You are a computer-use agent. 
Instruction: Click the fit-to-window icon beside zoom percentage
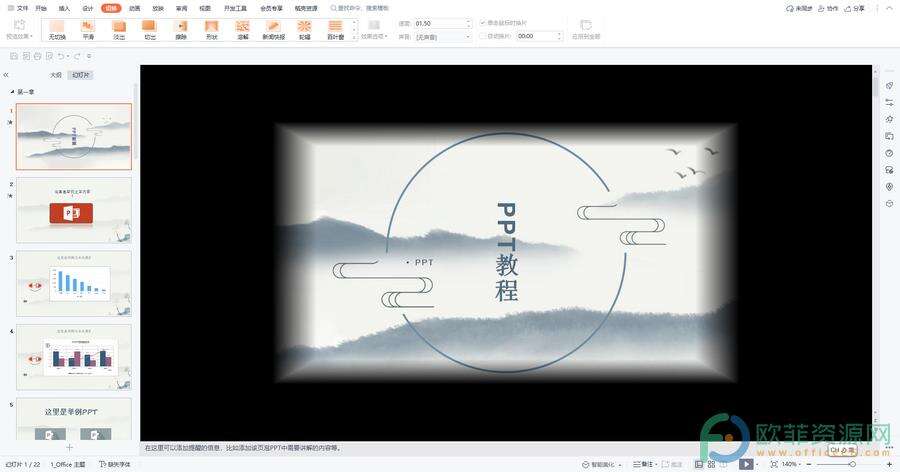(774, 464)
